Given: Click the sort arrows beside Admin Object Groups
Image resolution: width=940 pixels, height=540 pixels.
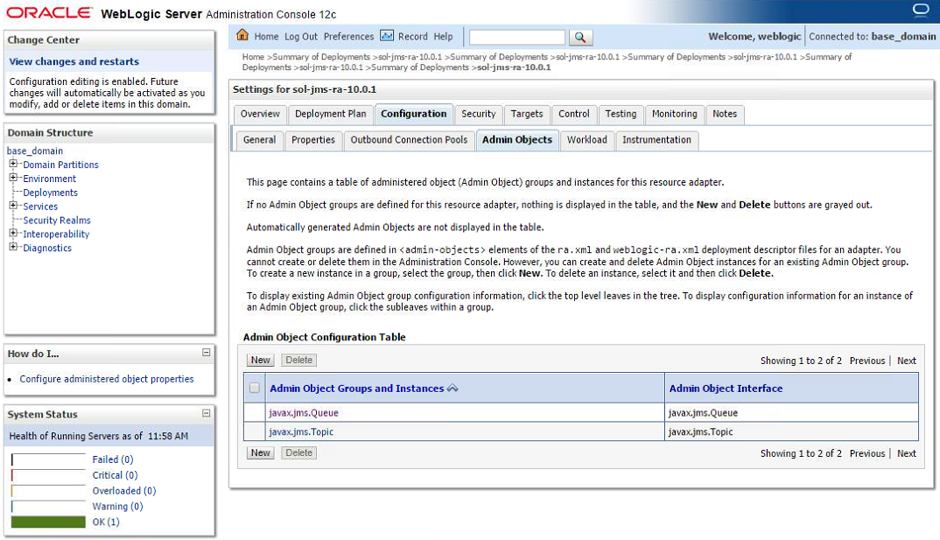Looking at the screenshot, I should coord(453,388).
